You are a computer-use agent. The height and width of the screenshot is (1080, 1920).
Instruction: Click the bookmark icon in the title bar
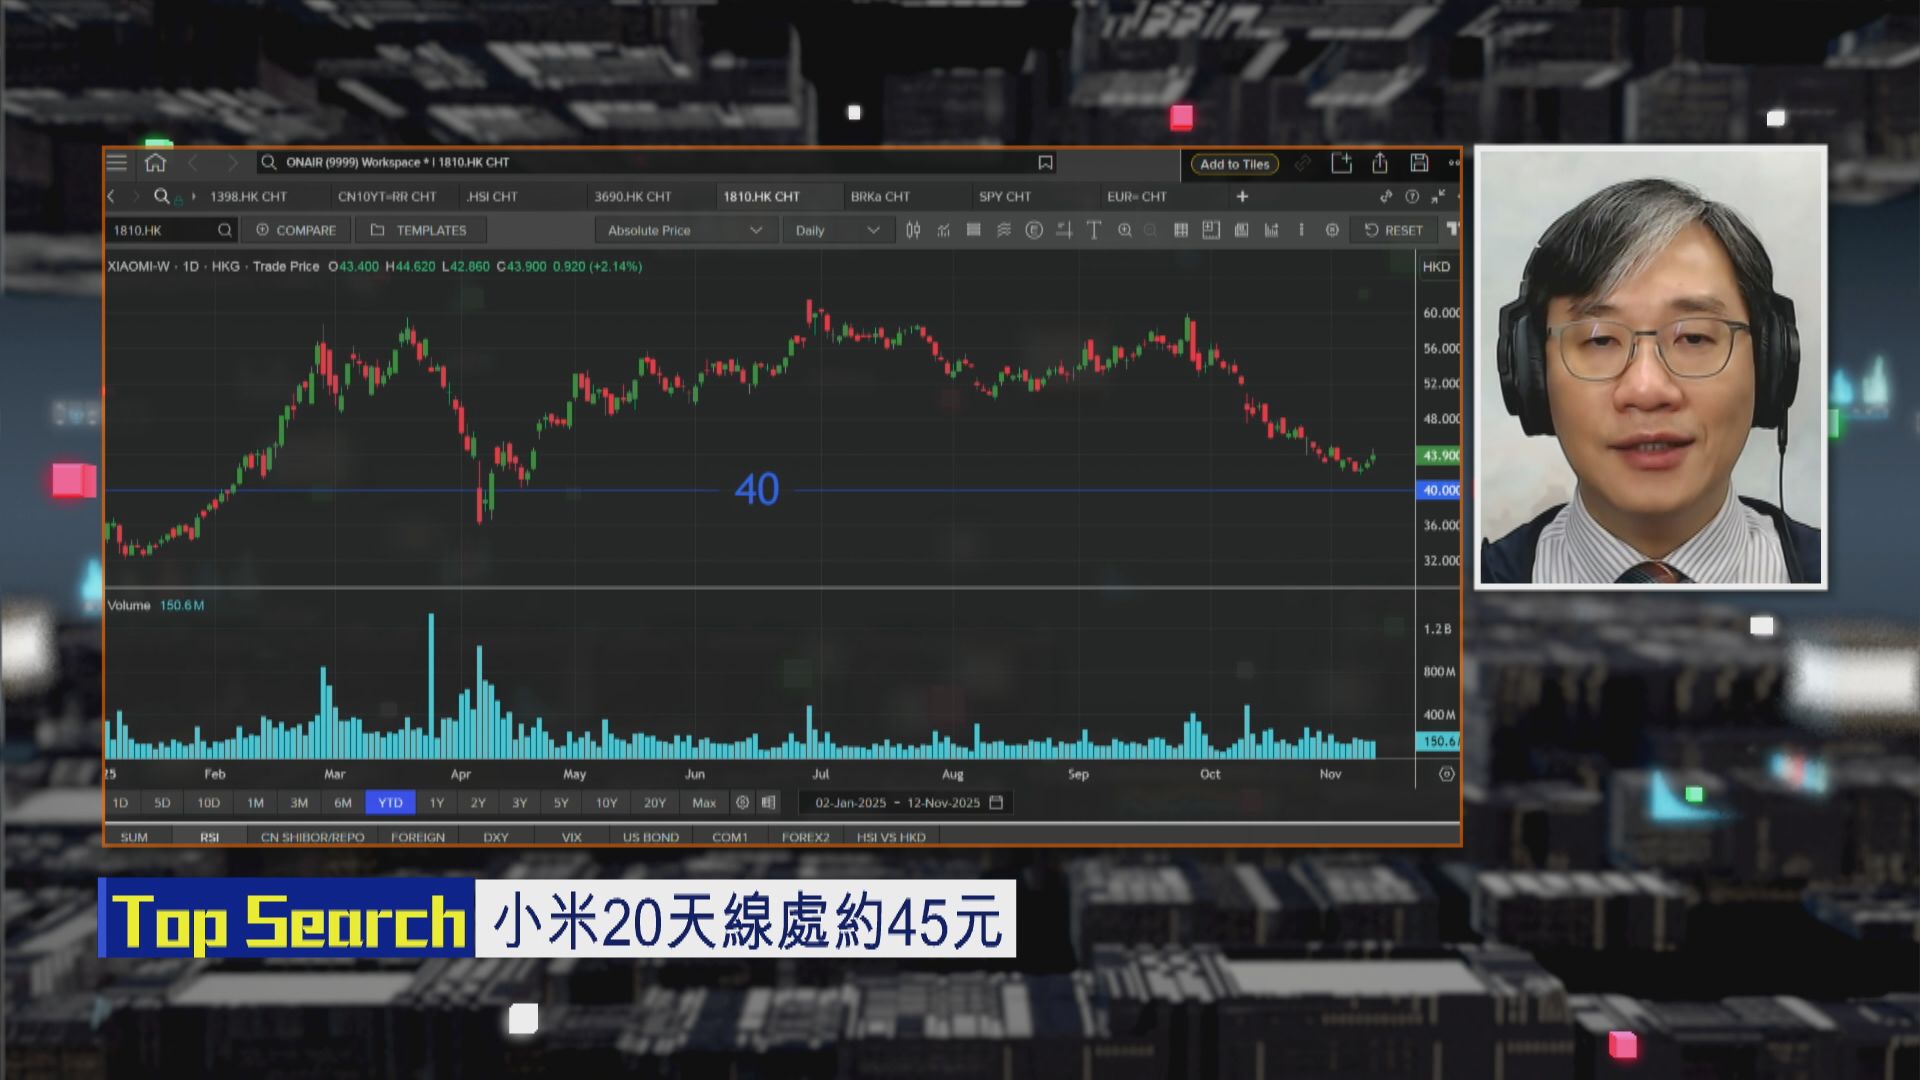pyautogui.click(x=1044, y=161)
